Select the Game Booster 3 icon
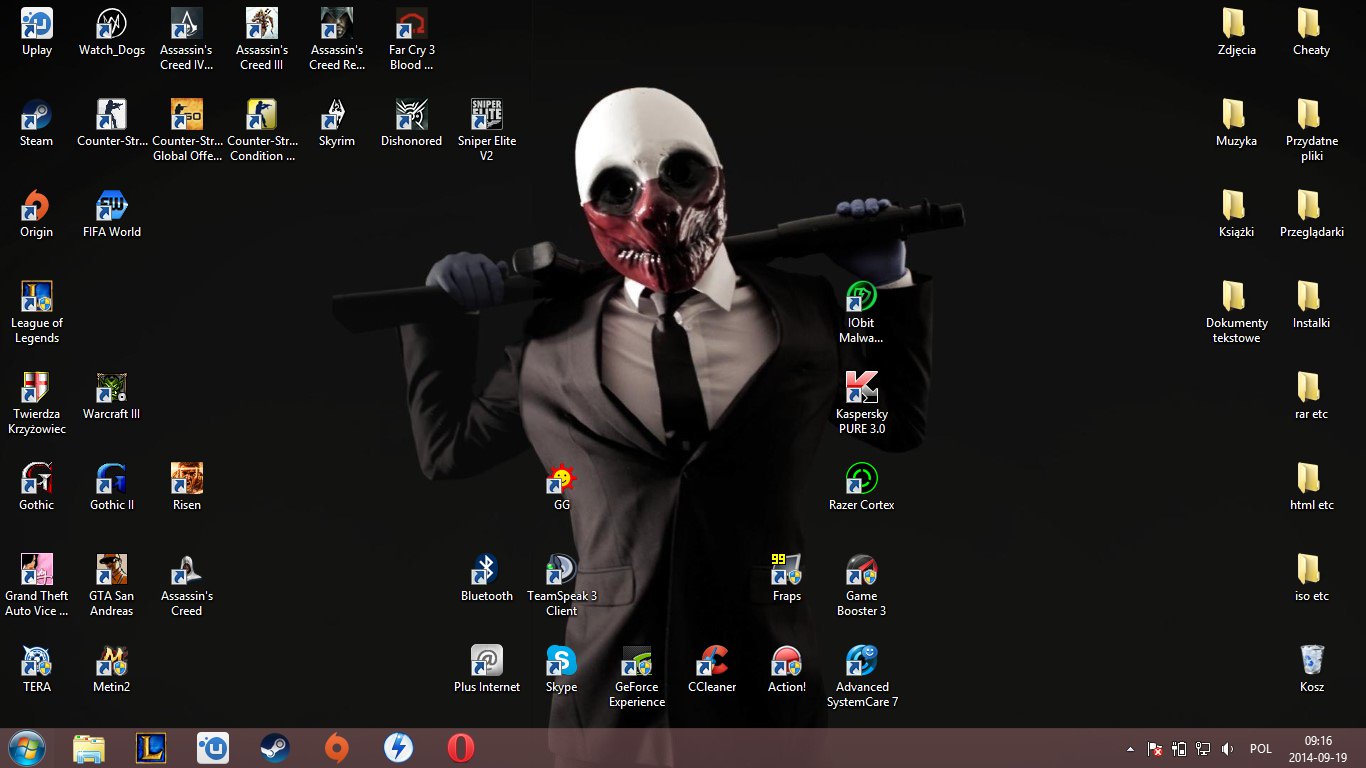1366x768 pixels. point(862,585)
